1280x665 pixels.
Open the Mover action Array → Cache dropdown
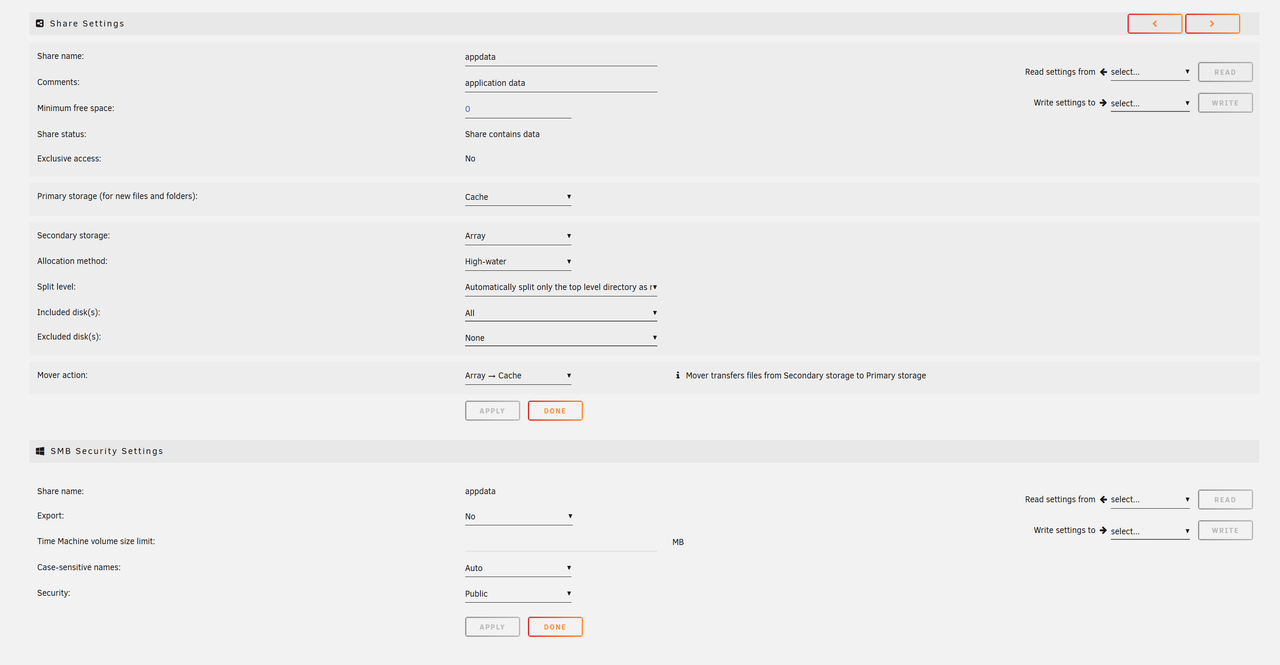518,376
